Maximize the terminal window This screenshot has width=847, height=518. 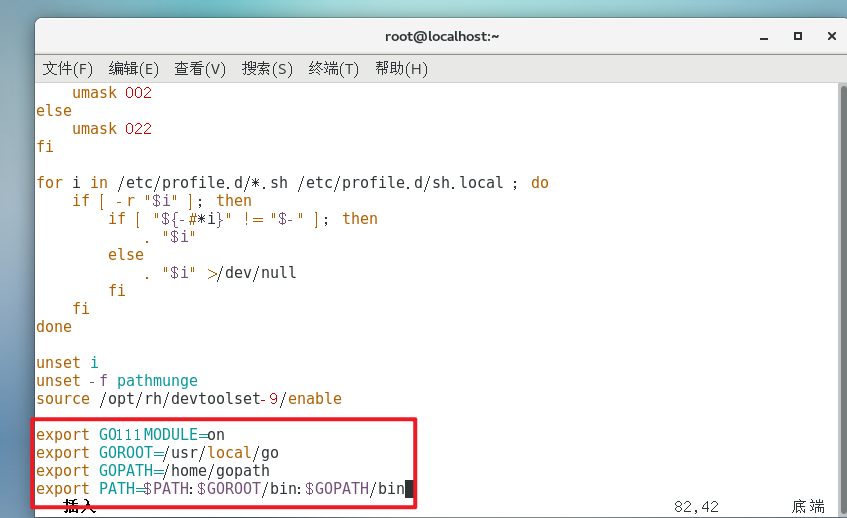click(798, 36)
